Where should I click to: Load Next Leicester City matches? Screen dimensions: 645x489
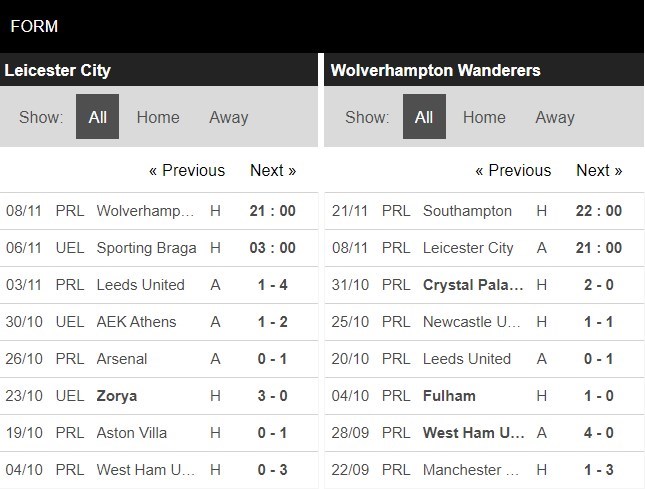[273, 170]
